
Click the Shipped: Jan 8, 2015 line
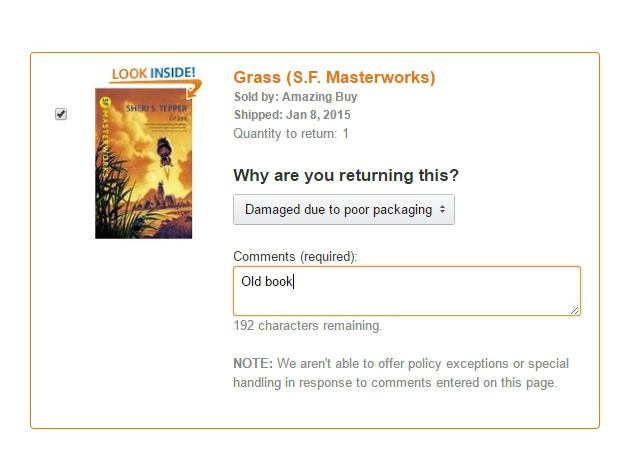click(x=291, y=115)
